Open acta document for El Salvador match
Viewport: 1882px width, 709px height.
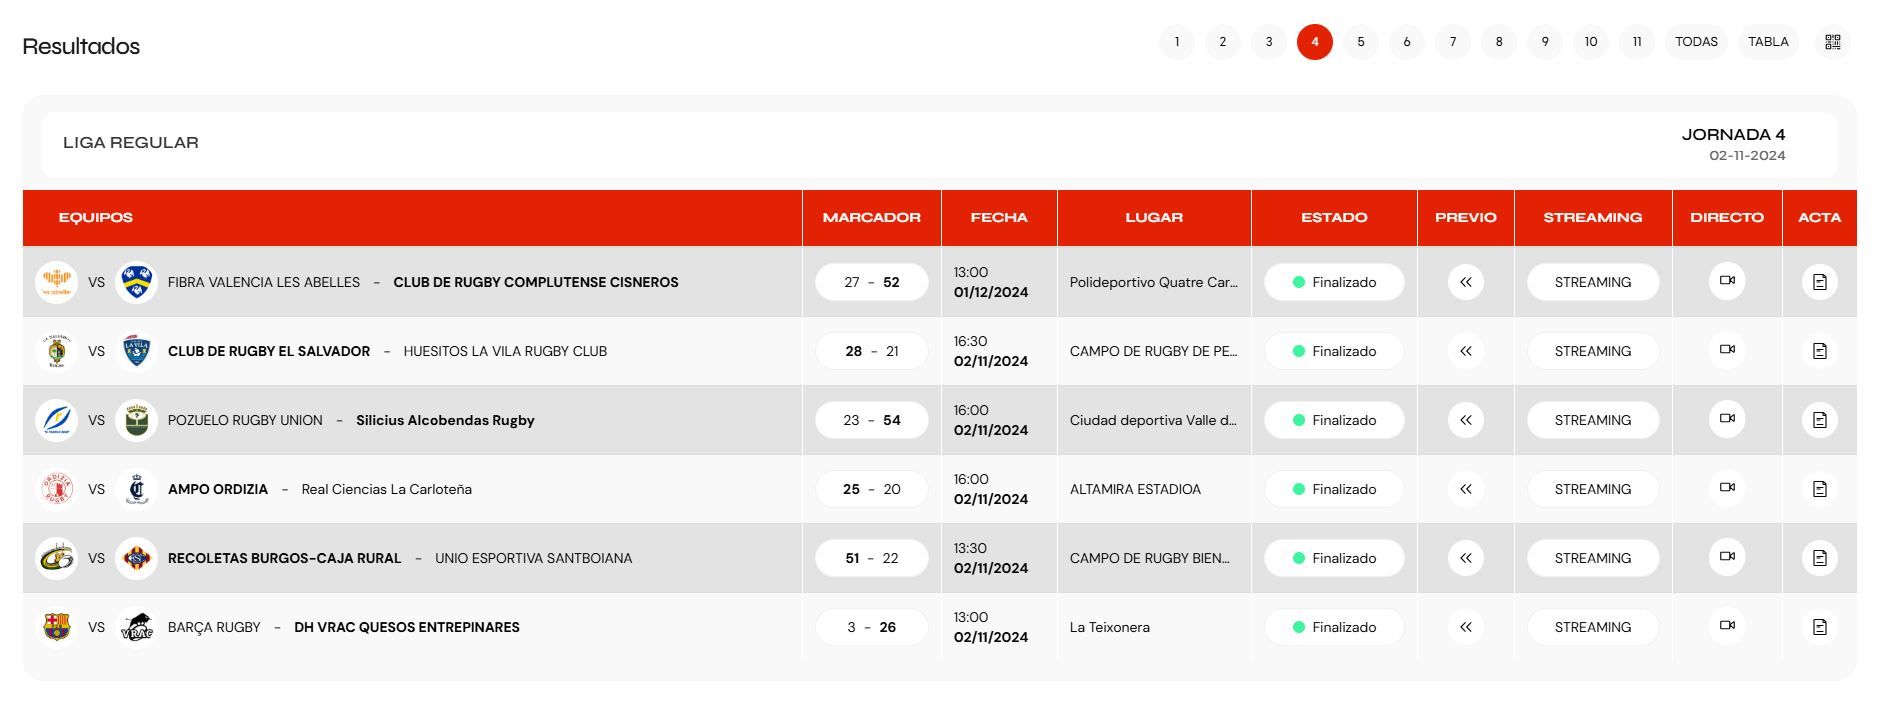click(x=1819, y=351)
